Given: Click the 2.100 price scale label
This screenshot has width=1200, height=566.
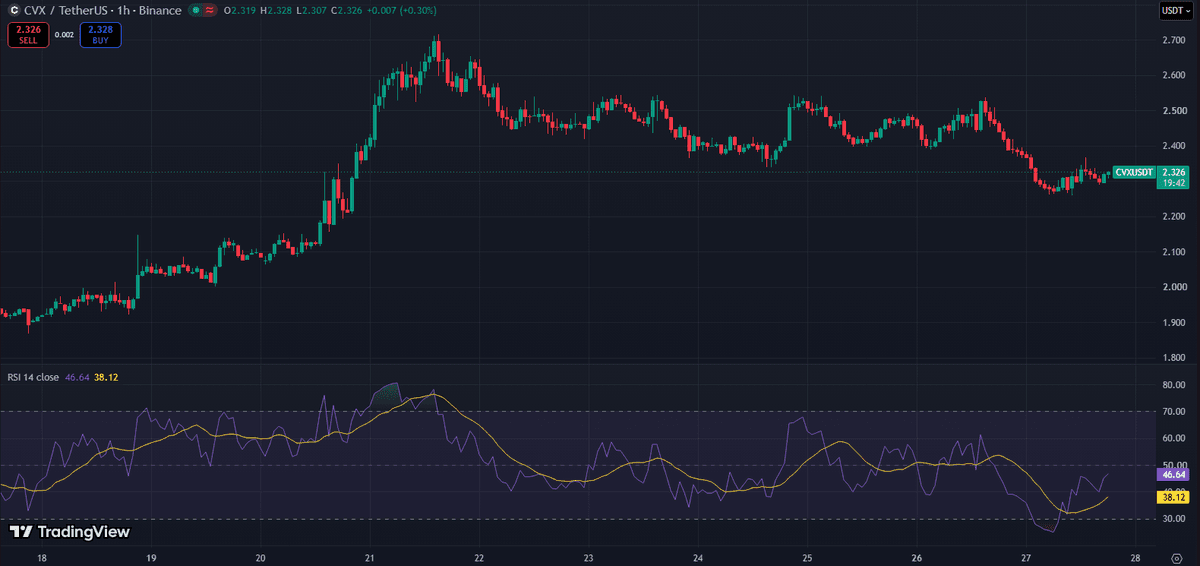Looking at the screenshot, I should [x=1174, y=252].
